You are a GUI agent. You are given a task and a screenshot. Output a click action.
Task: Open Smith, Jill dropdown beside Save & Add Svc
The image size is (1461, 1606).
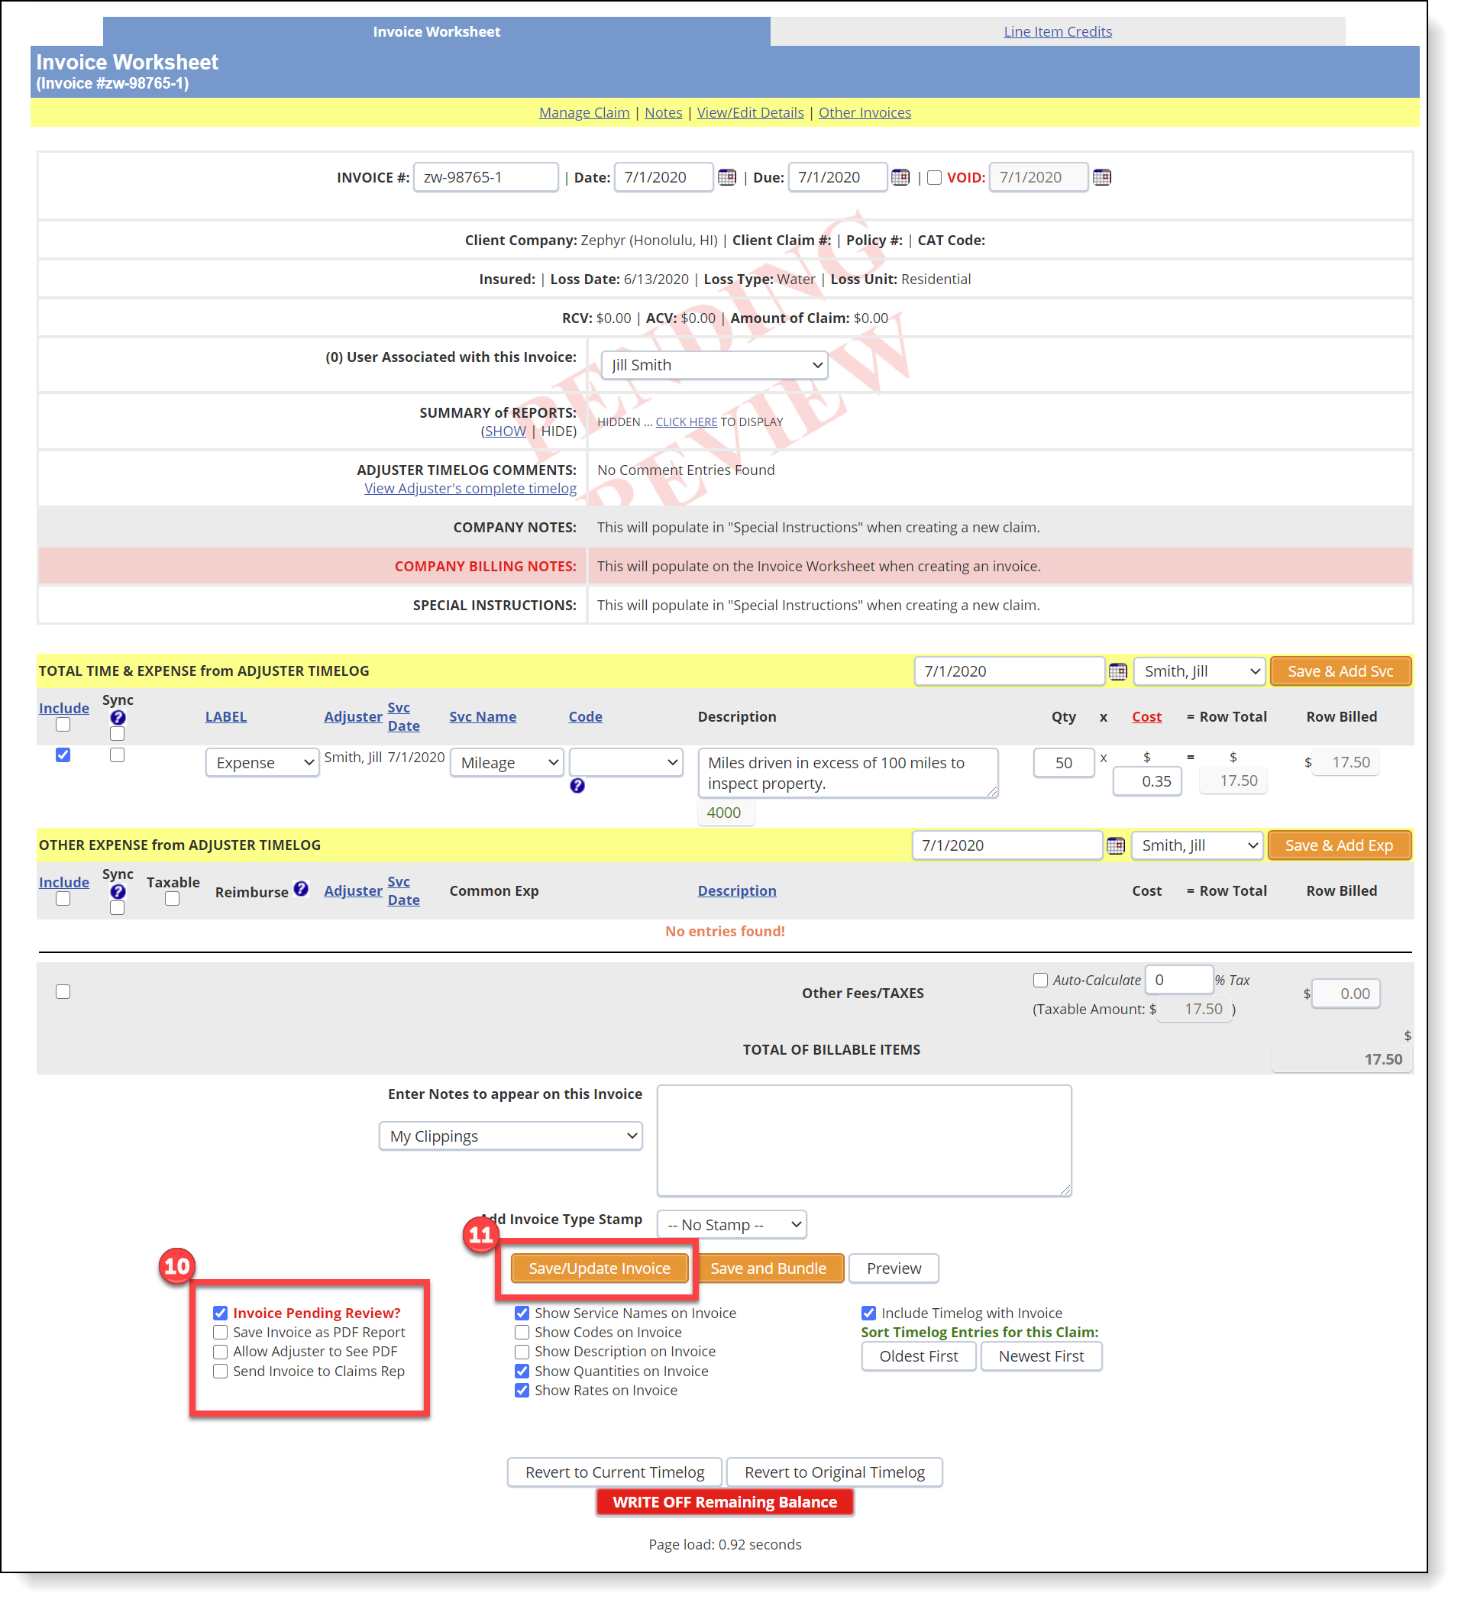[x=1200, y=671]
